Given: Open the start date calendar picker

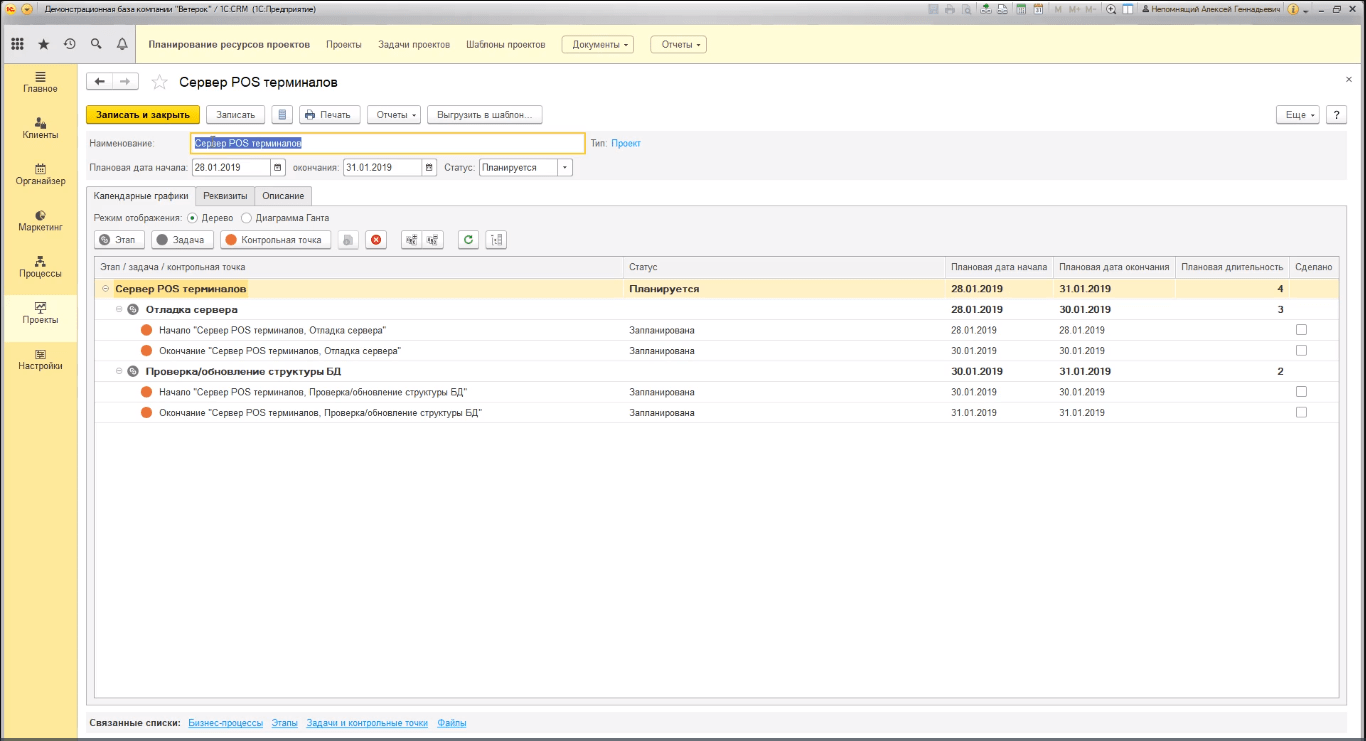Looking at the screenshot, I should point(278,168).
